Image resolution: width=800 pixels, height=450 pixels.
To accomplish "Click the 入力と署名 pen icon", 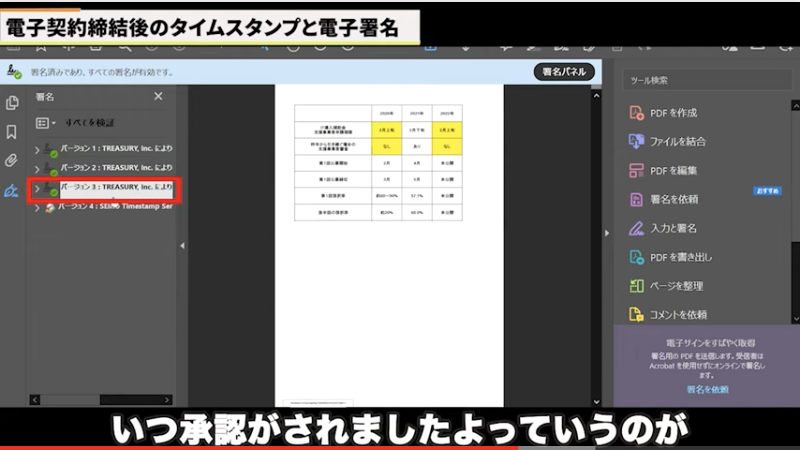I will 636,229.
